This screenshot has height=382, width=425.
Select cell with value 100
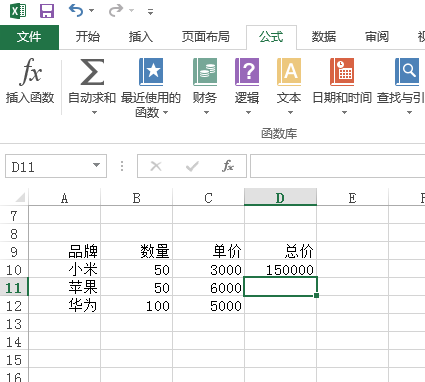point(137,306)
